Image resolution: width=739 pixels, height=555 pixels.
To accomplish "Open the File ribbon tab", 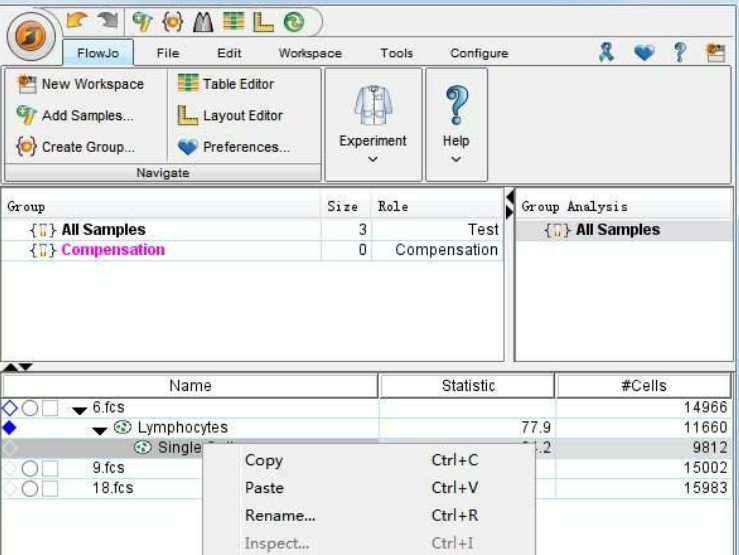I will 168,53.
